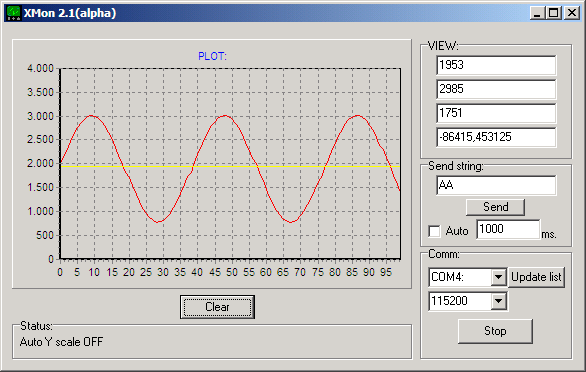This screenshot has width=586, height=372.
Task: Click the XMon app icon in title bar
Action: tap(14, 13)
